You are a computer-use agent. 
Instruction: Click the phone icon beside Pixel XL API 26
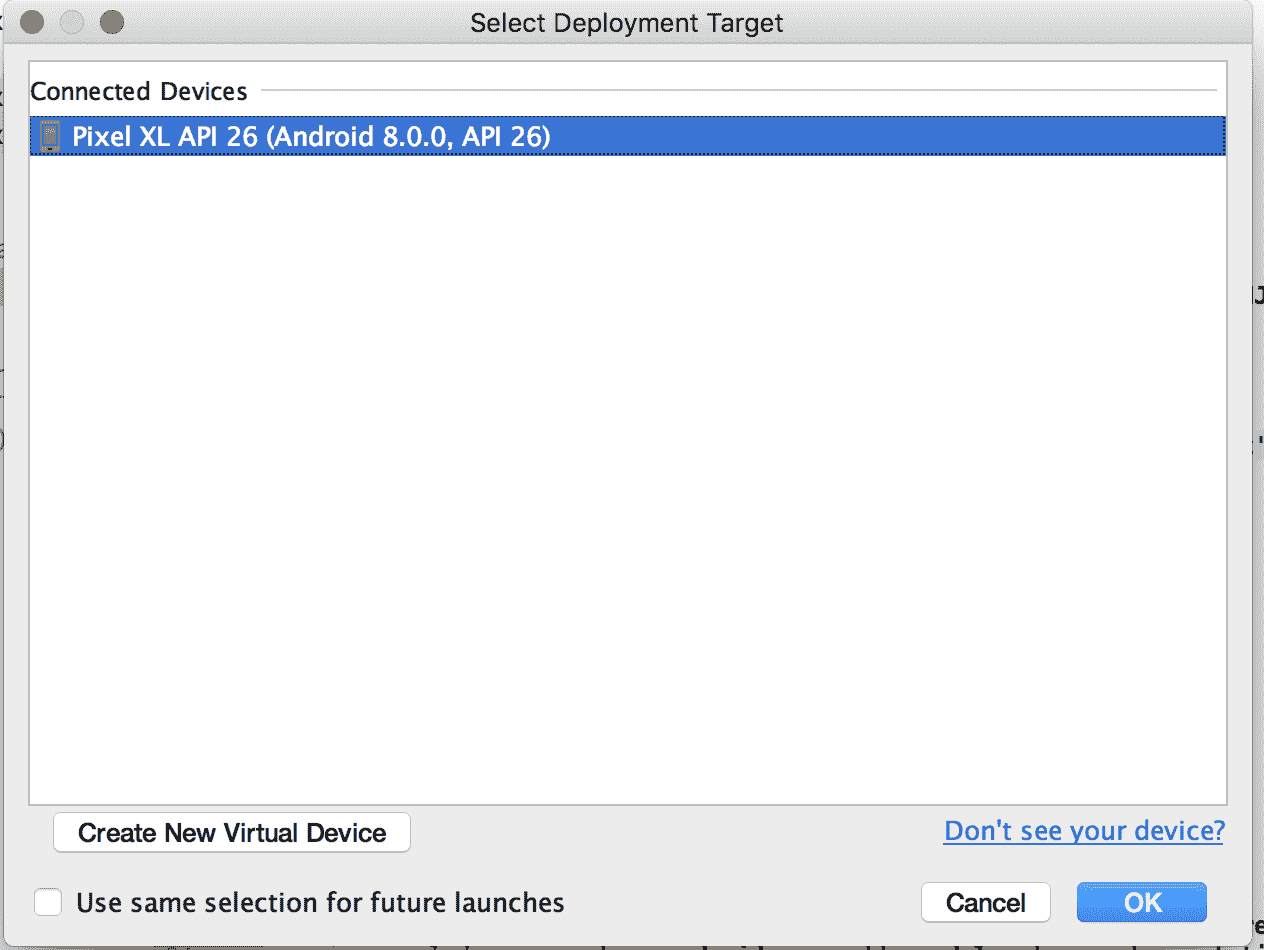49,136
